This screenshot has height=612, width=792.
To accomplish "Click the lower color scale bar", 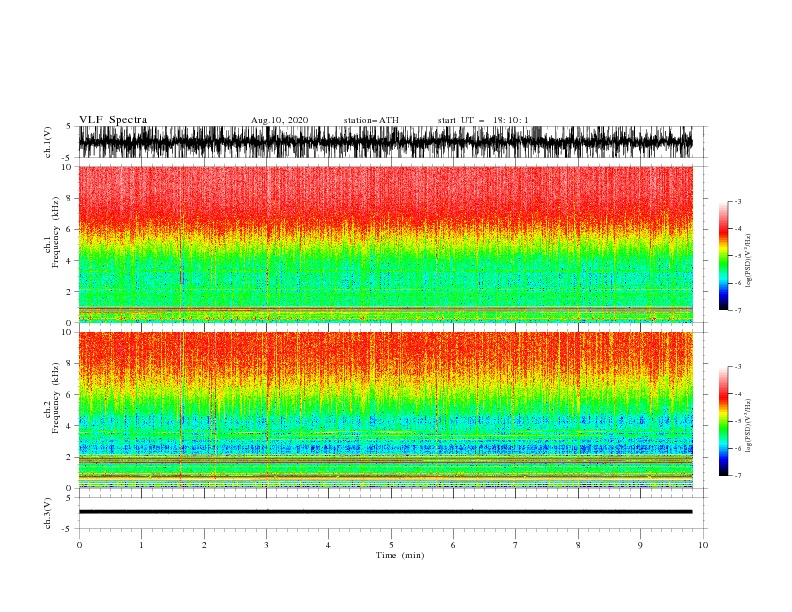I will [723, 421].
